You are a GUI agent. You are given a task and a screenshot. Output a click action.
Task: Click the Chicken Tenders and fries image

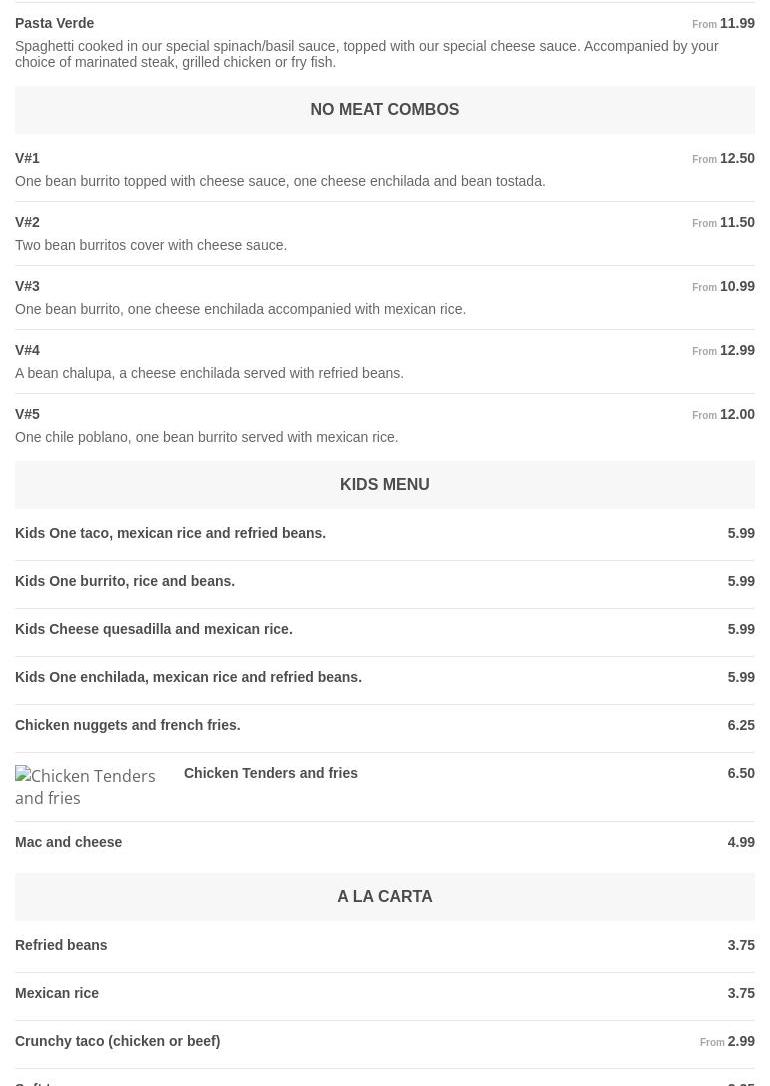tap(90, 787)
